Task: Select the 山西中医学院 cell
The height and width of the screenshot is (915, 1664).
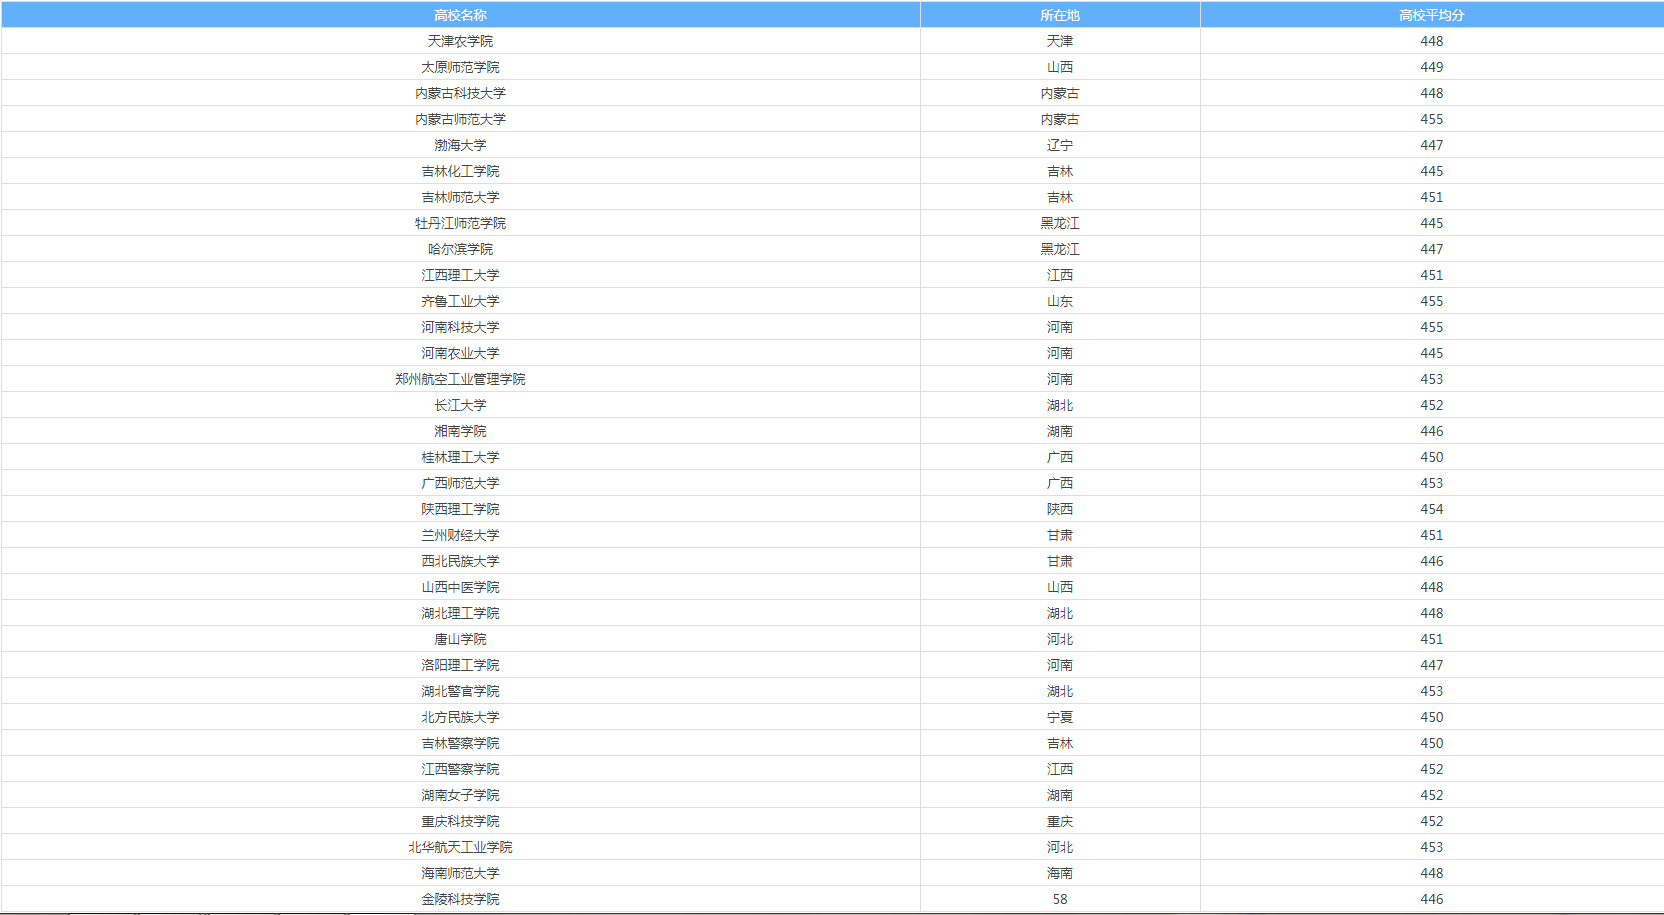Action: pos(460,587)
